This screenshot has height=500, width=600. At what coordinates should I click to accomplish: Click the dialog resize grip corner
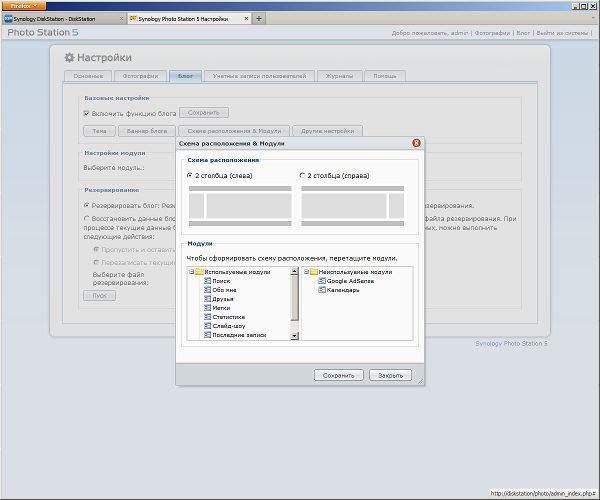click(421, 381)
